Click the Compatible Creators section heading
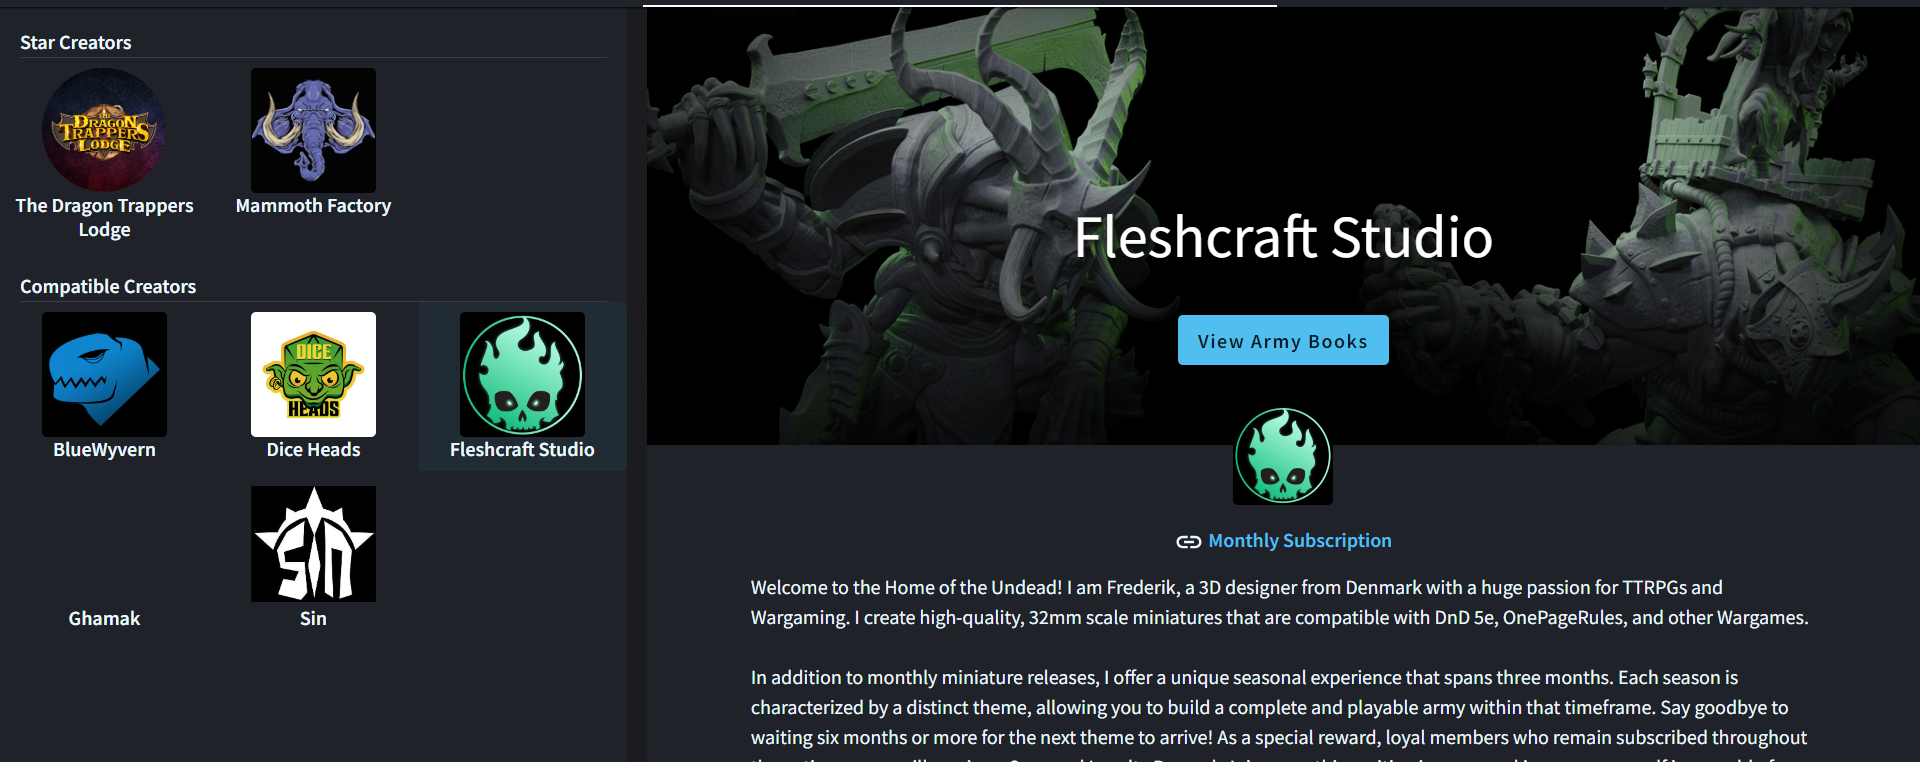 (108, 286)
